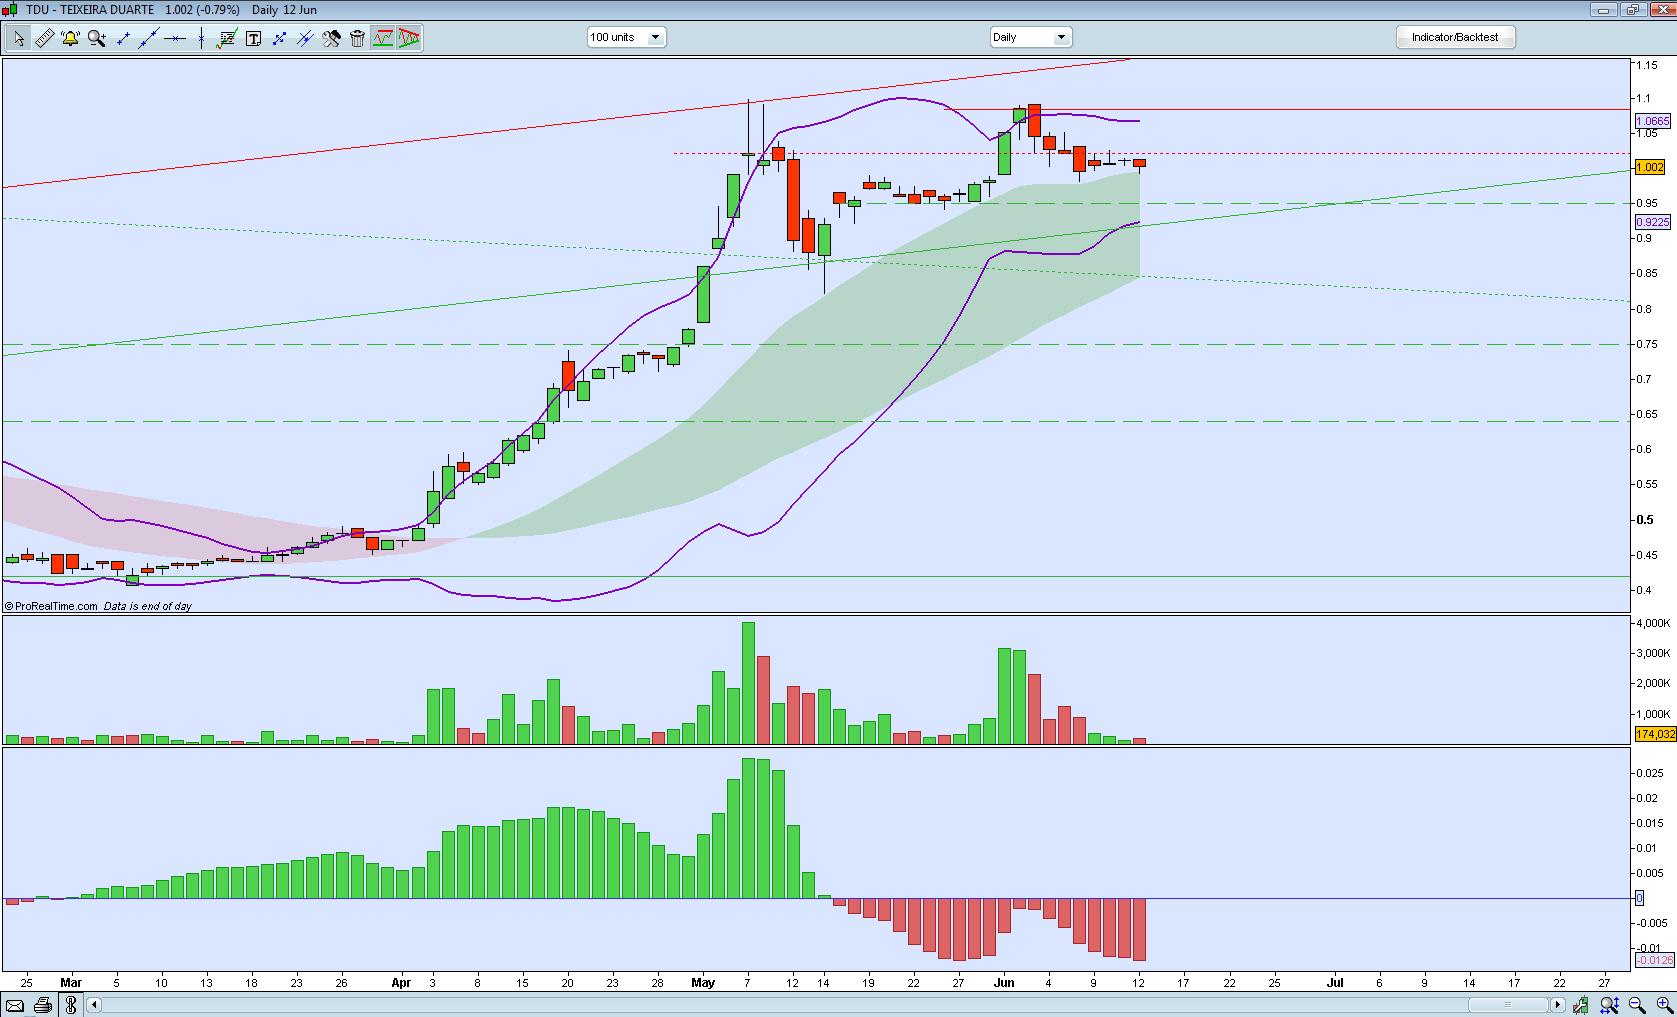This screenshot has height=1017, width=1677.
Task: Toggle the oblique trend lines detection button
Action: pyautogui.click(x=409, y=38)
